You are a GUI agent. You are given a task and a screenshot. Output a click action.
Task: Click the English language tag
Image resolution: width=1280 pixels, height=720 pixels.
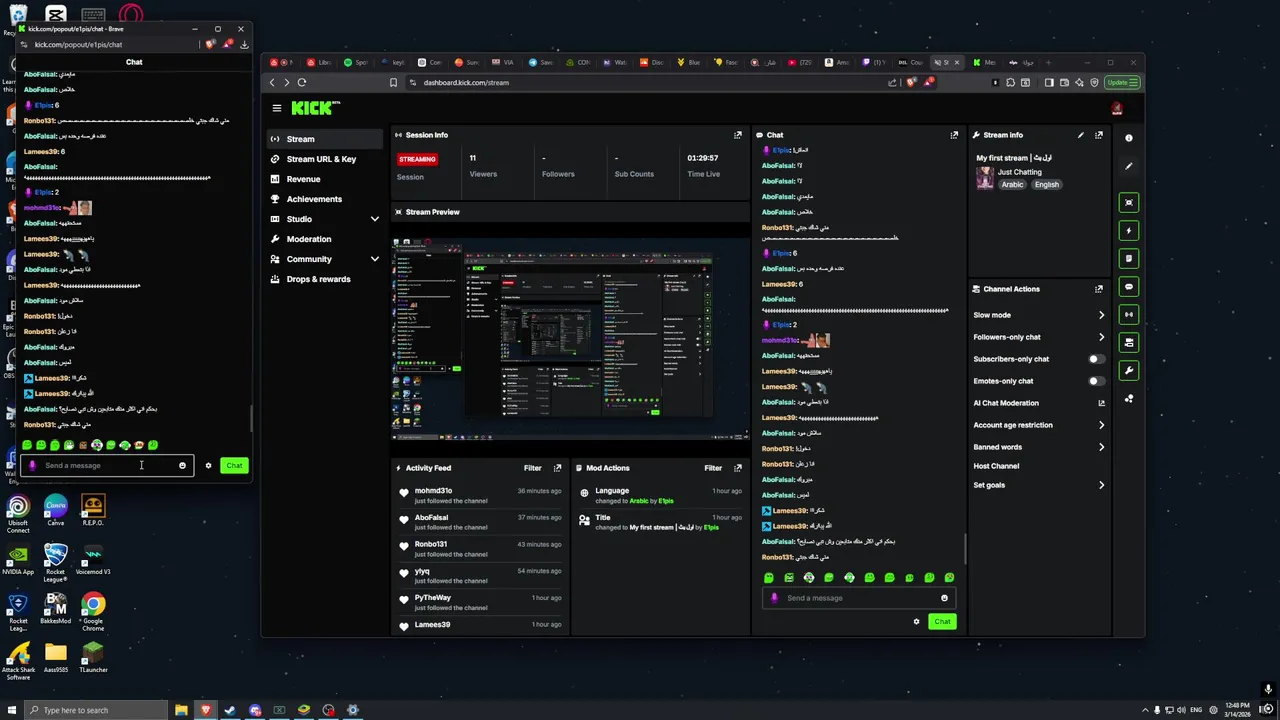(1047, 185)
